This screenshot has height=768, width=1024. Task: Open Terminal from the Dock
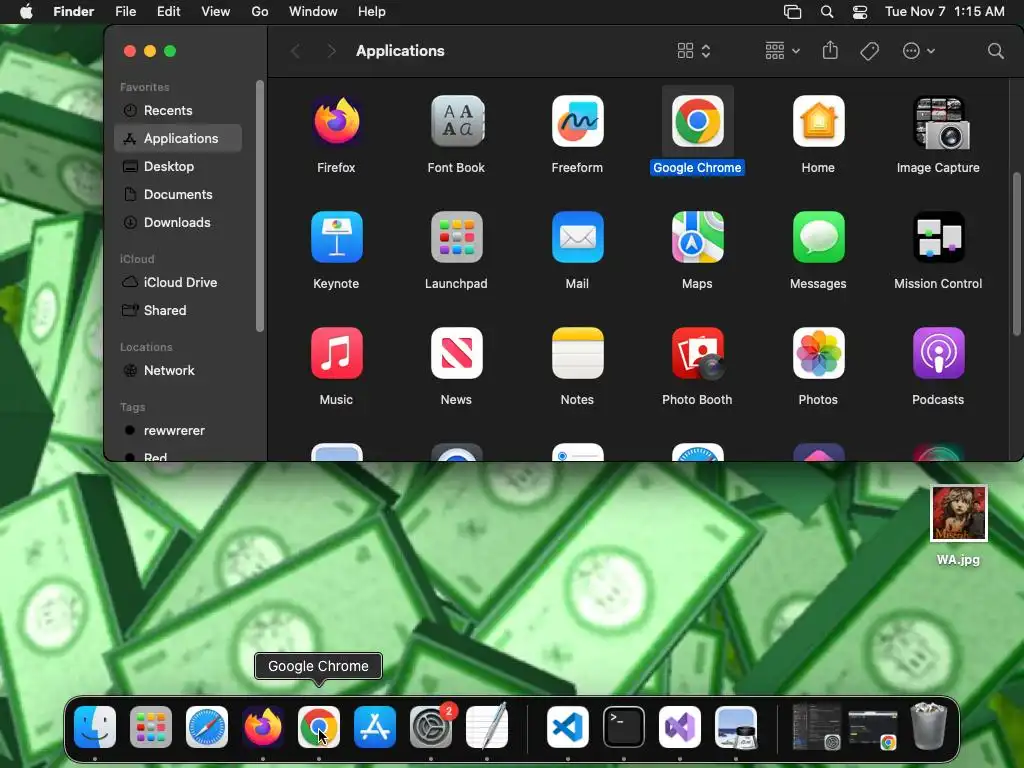[x=624, y=727]
